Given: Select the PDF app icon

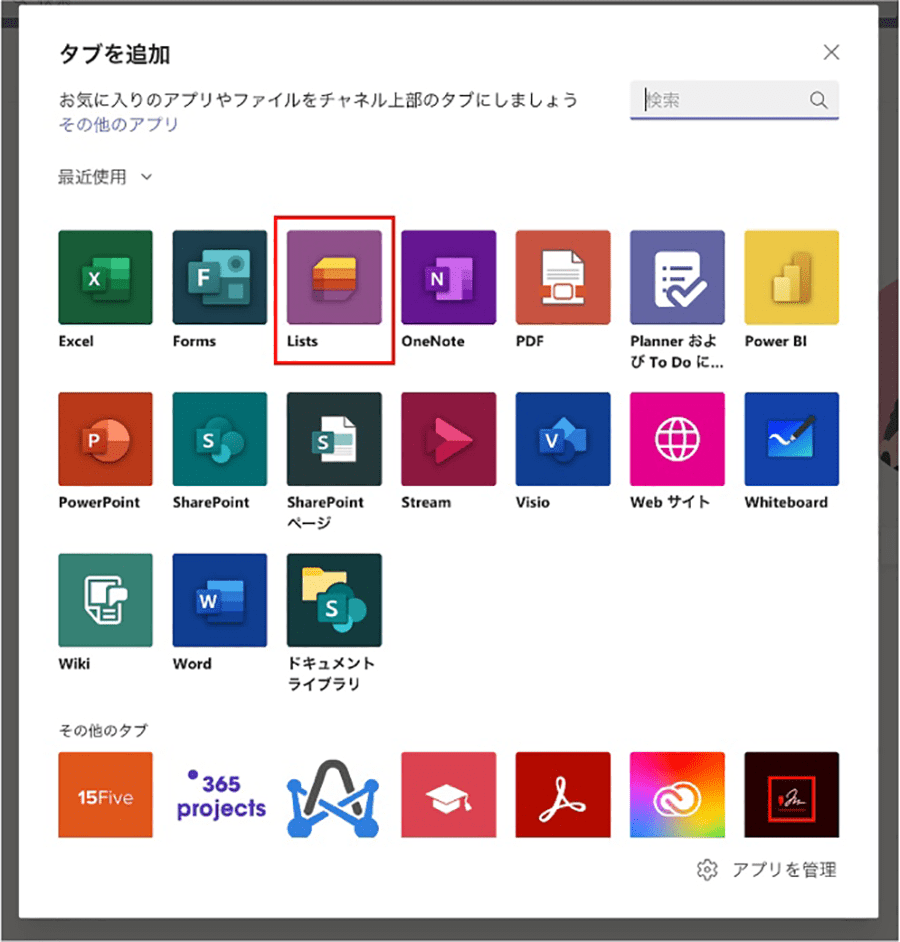Looking at the screenshot, I should point(563,278).
